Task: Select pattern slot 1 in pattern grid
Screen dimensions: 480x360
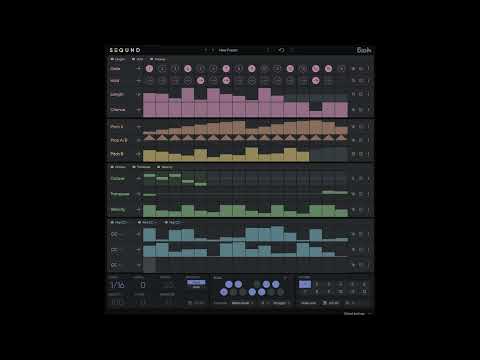Action: pos(305,284)
